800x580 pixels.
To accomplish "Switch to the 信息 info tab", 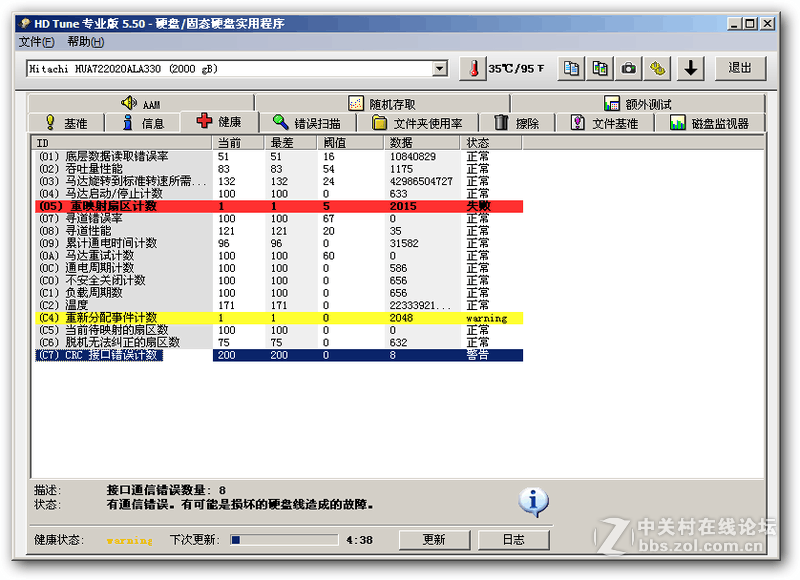I will (143, 123).
